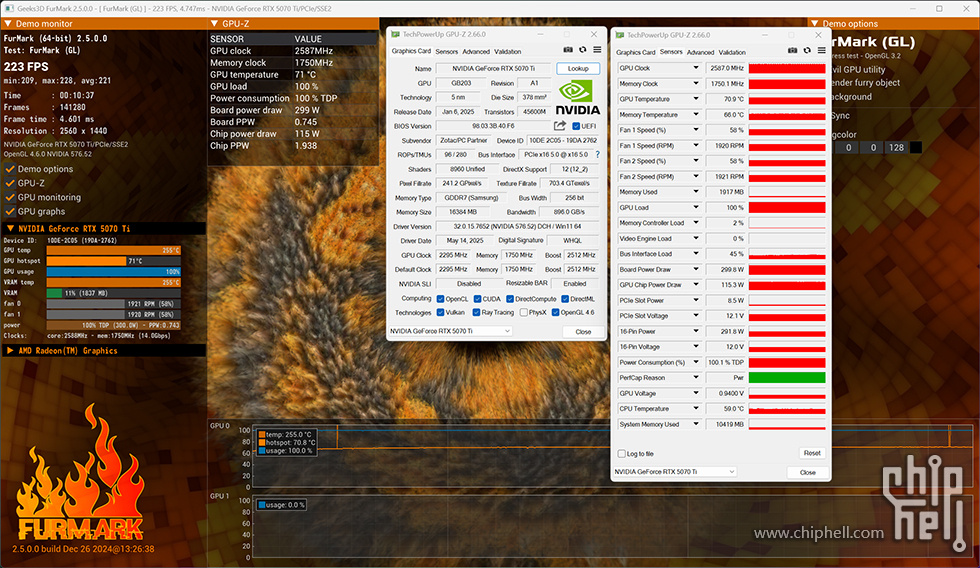Click the GPU 0 usage graph legend
The image size is (980, 568).
[286, 442]
